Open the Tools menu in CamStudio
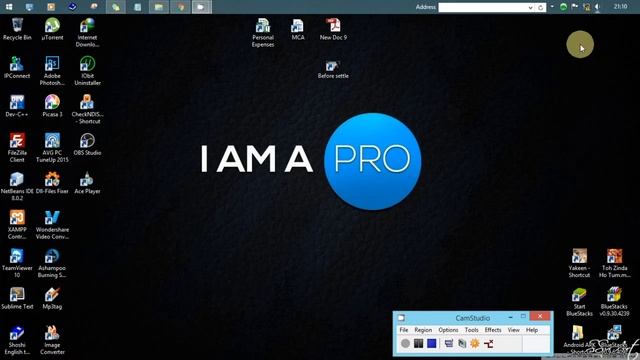This screenshot has height=360, width=640. click(x=471, y=330)
